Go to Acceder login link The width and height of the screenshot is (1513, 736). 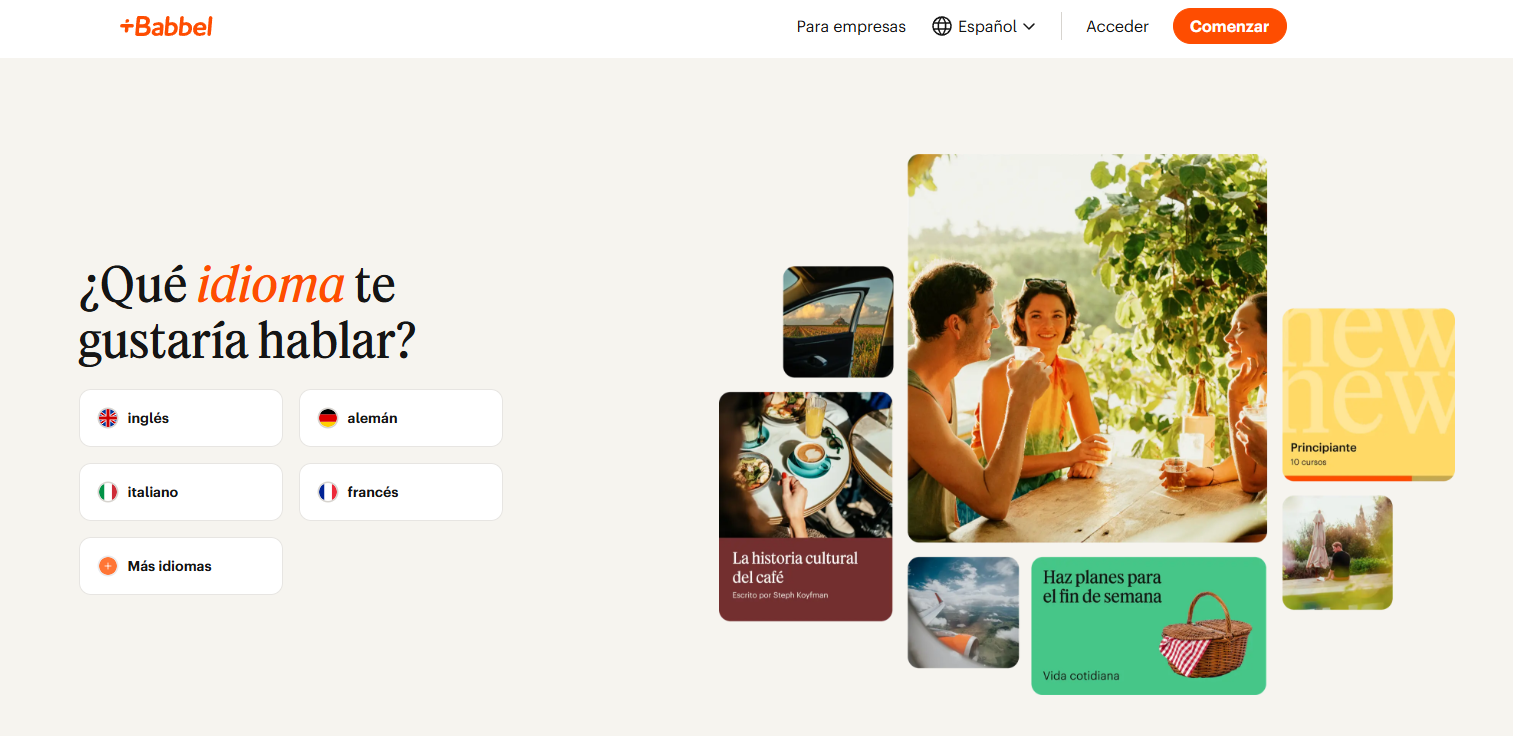click(x=1117, y=27)
